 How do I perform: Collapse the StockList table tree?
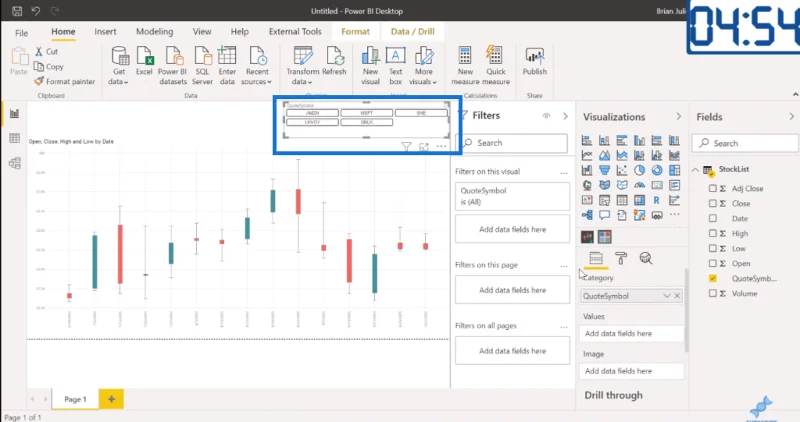pyautogui.click(x=695, y=169)
